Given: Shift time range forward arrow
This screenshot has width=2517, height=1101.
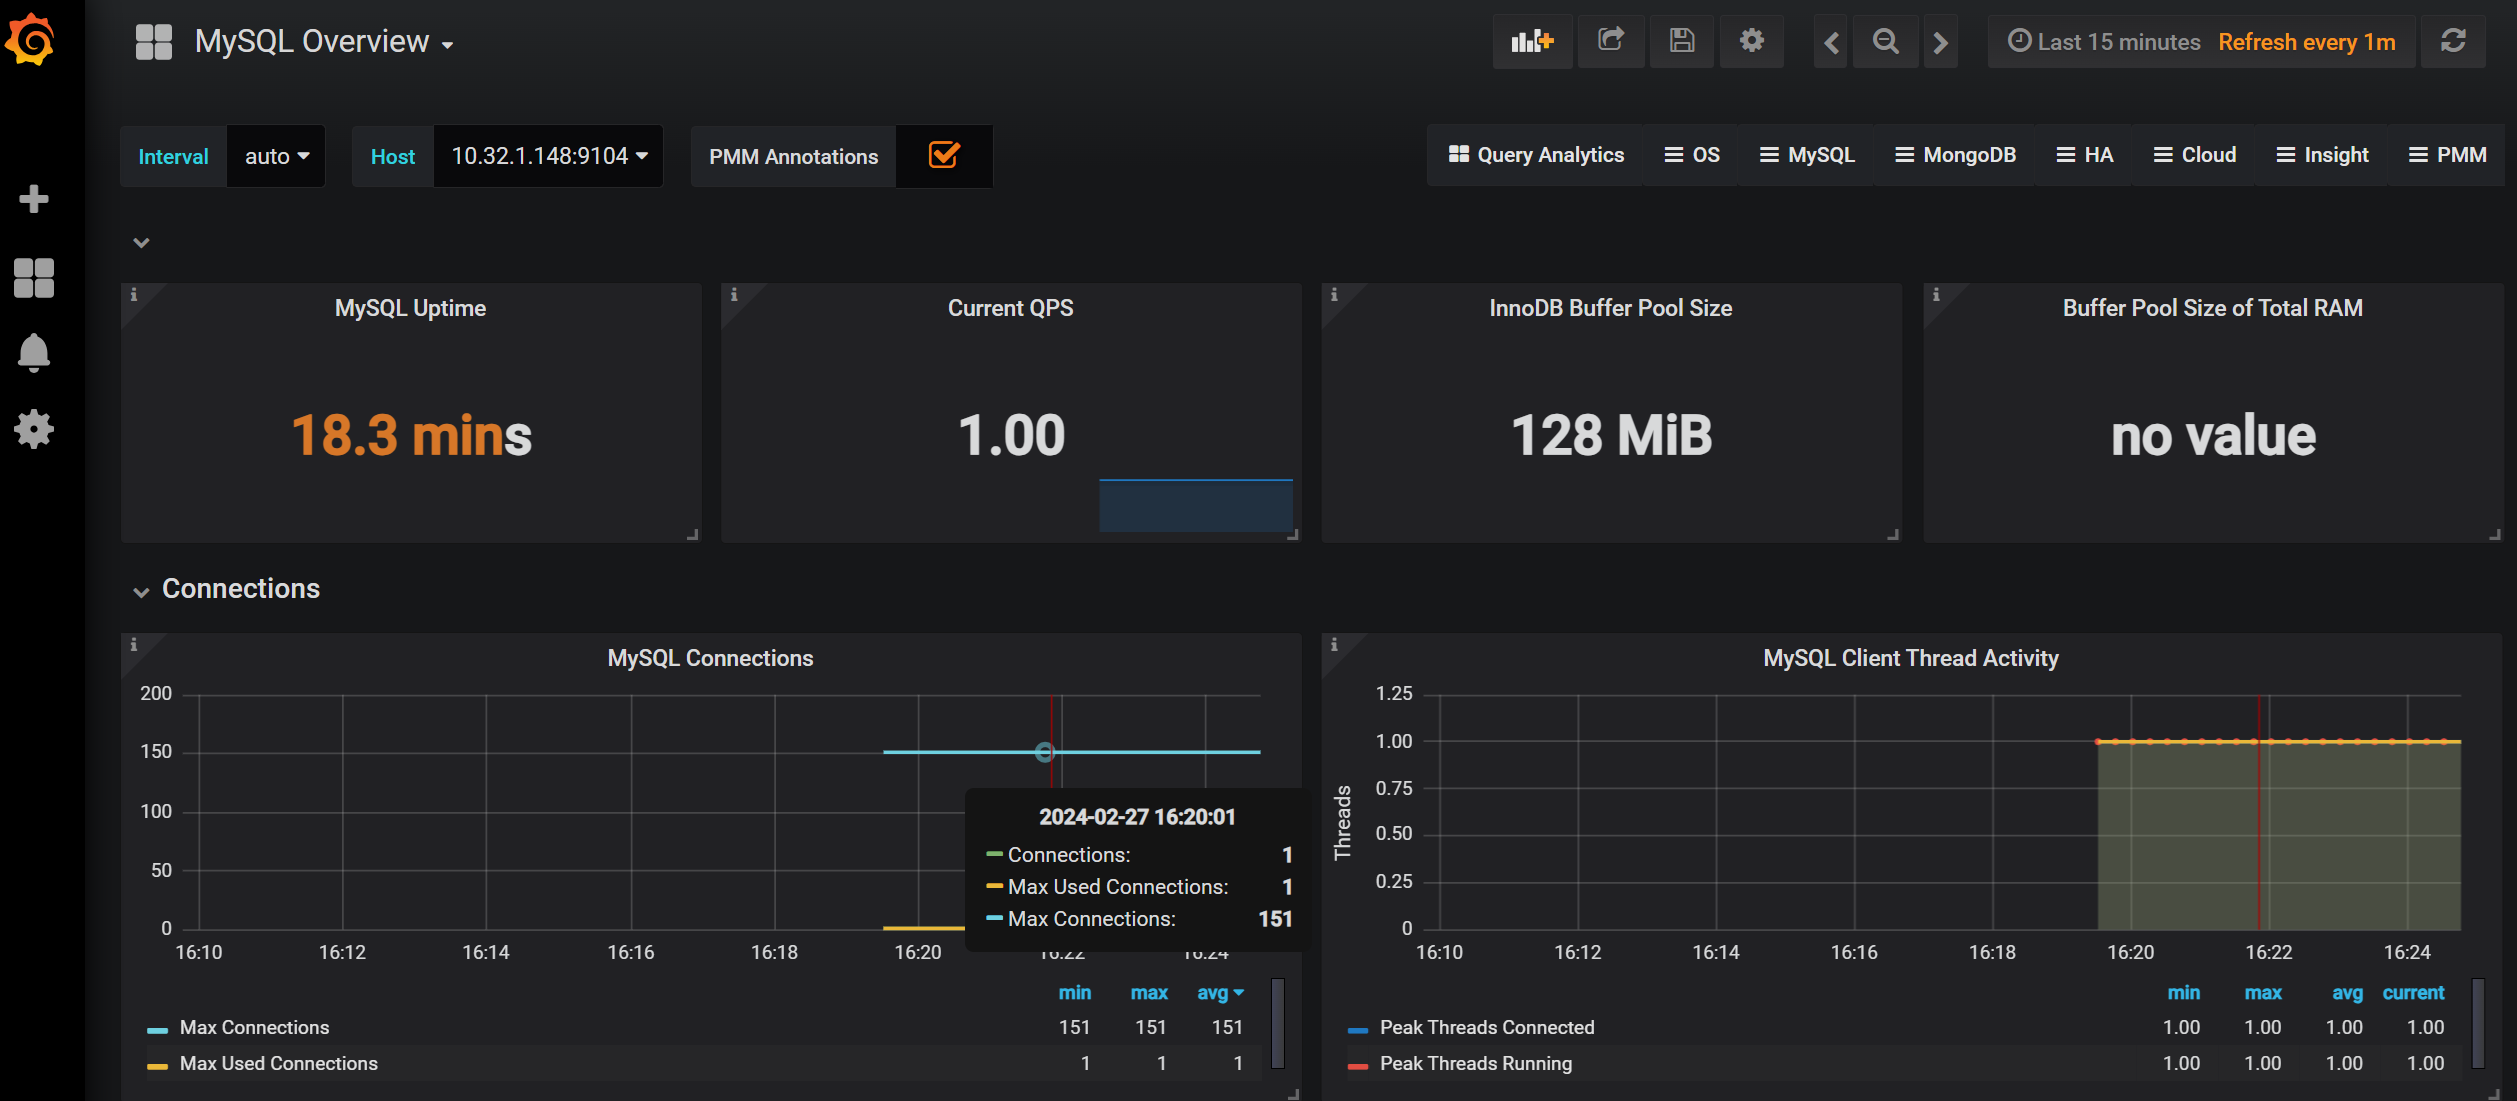Looking at the screenshot, I should coord(1940,42).
